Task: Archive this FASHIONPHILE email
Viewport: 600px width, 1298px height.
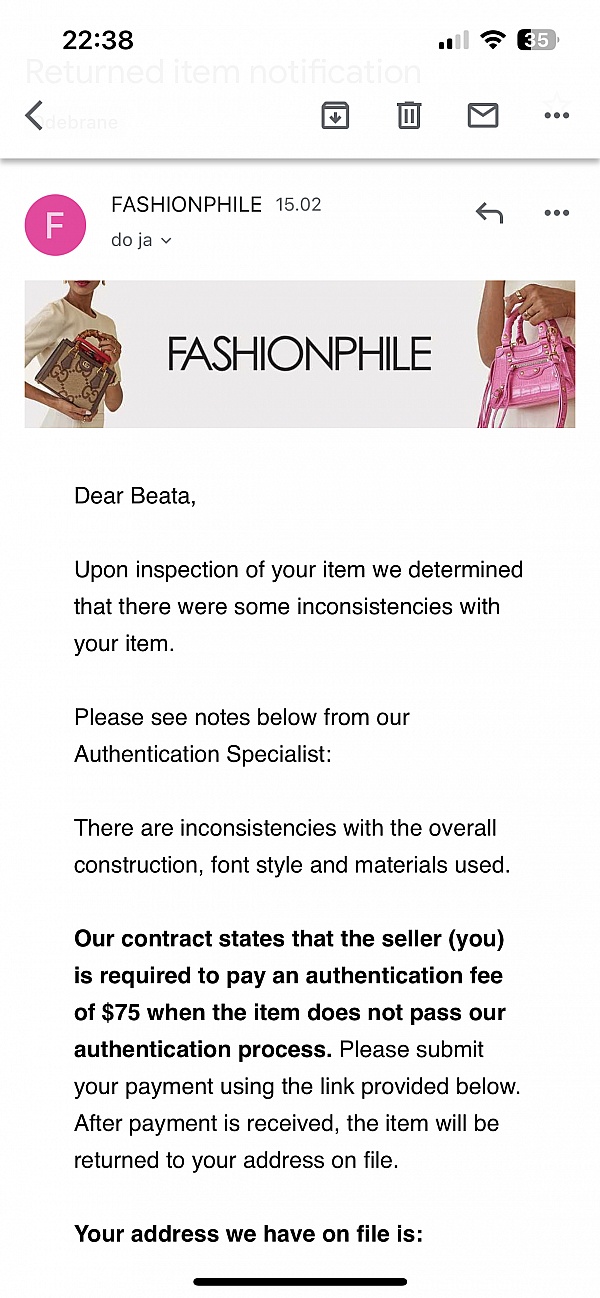Action: point(335,115)
